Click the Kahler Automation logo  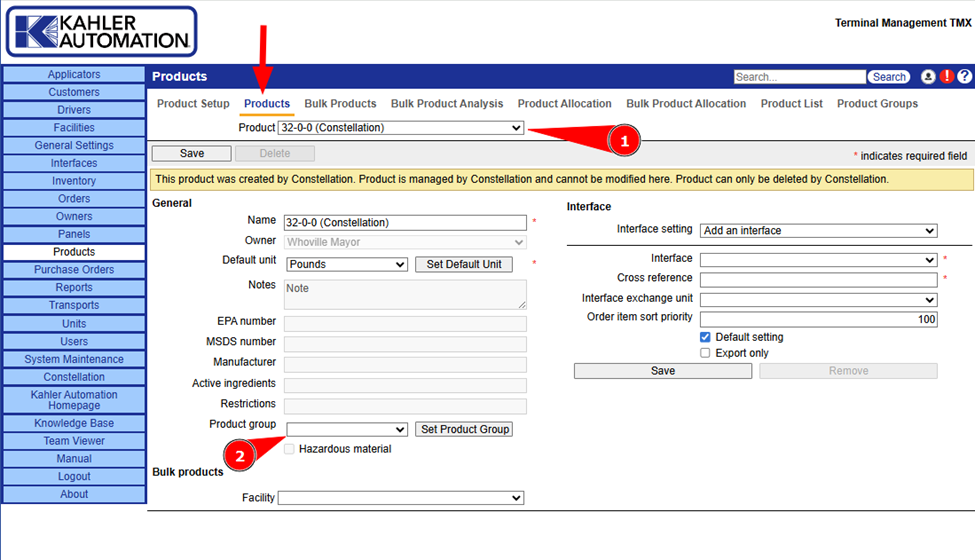coord(101,32)
